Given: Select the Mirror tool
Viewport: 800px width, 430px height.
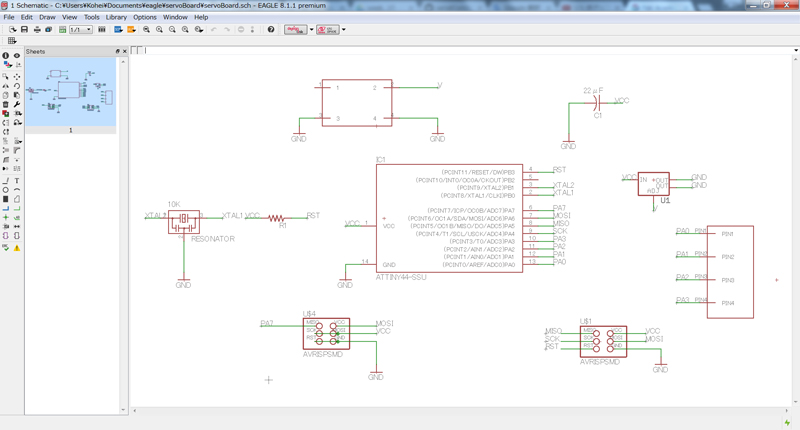Looking at the screenshot, I should [x=6, y=86].
